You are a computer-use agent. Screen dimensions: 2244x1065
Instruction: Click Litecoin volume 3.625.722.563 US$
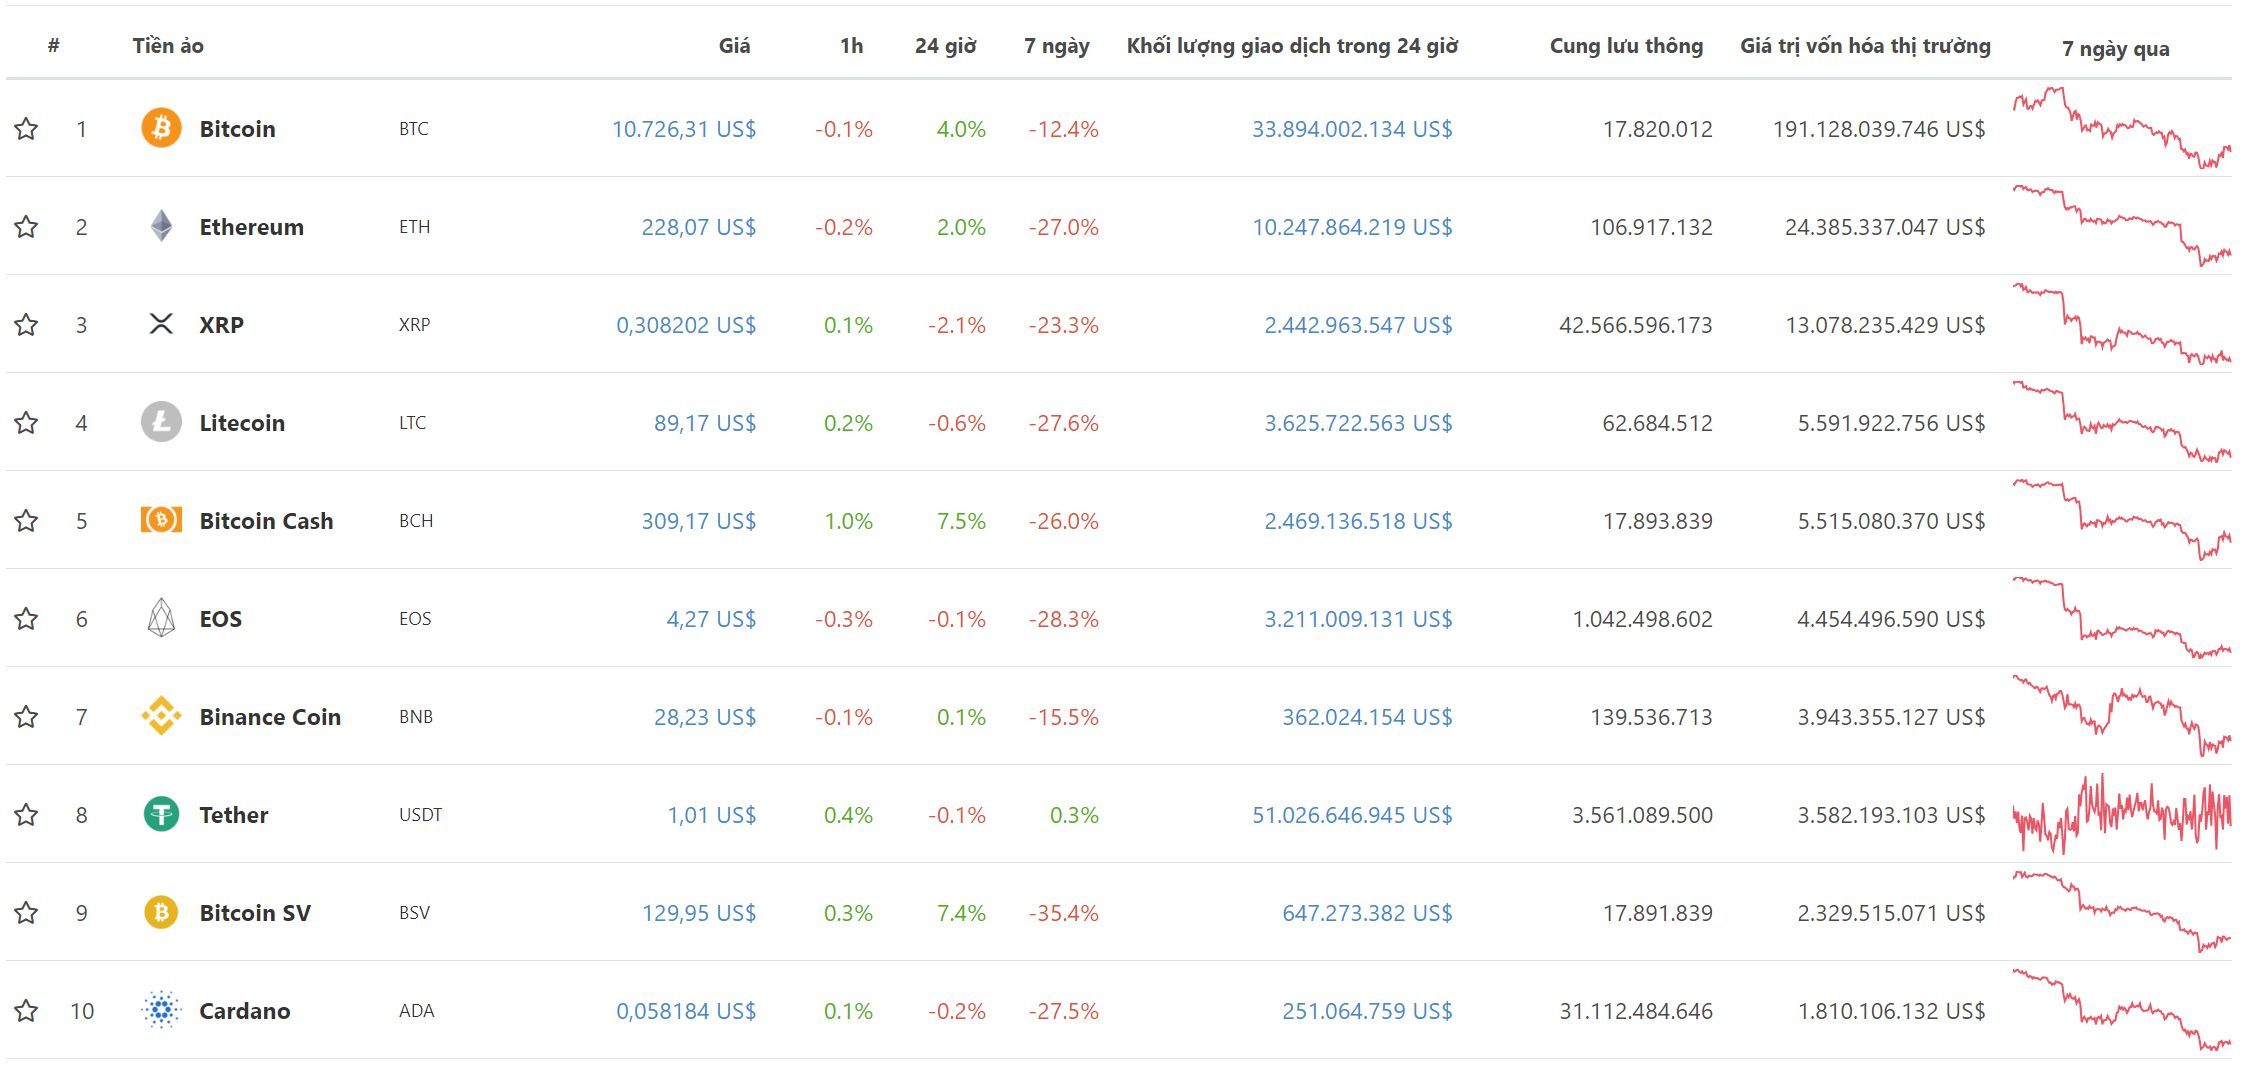pos(1358,423)
